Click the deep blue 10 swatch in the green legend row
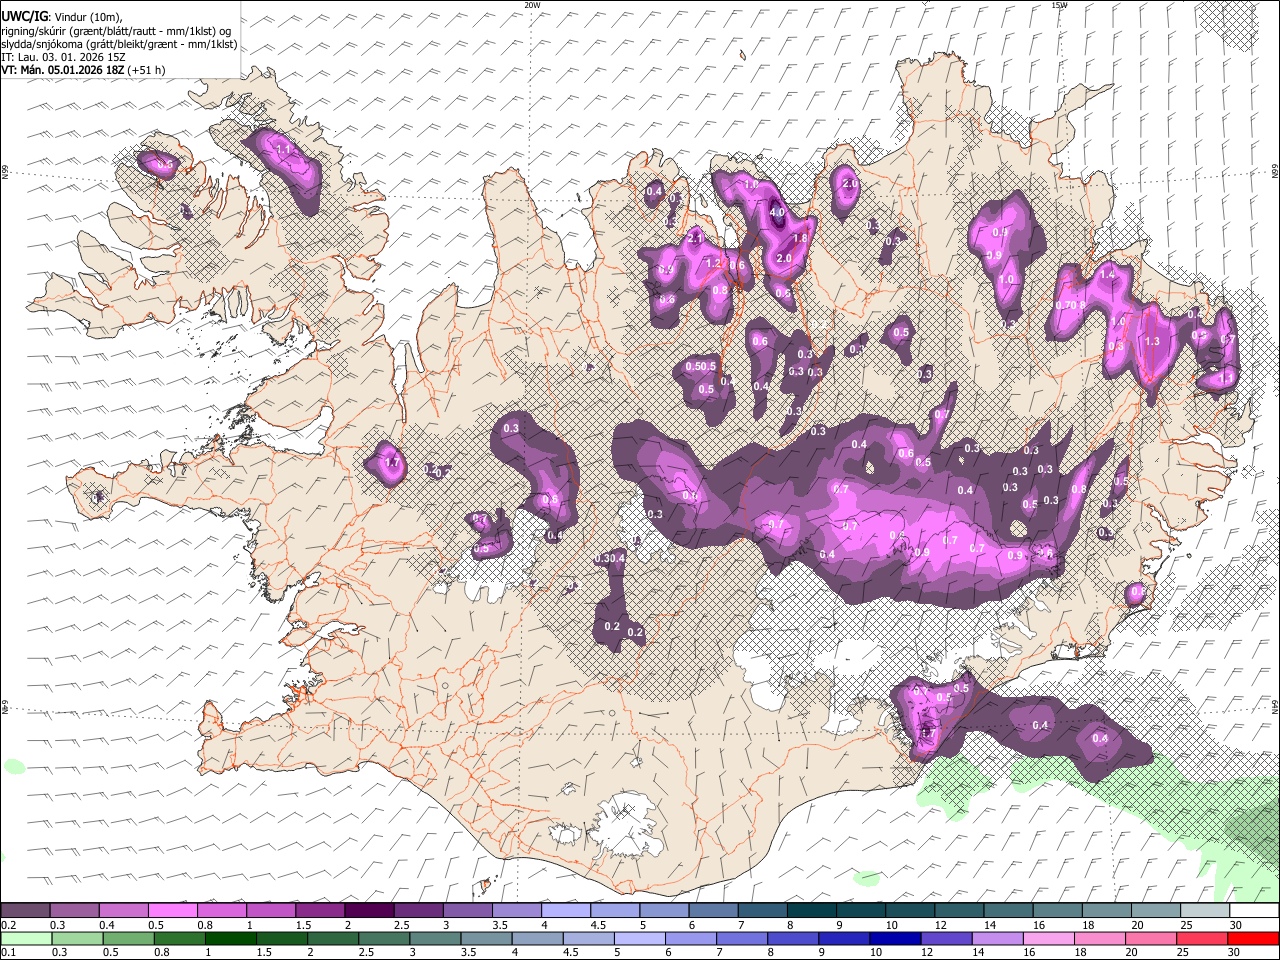Viewport: 1280px width, 960px height. click(895, 938)
